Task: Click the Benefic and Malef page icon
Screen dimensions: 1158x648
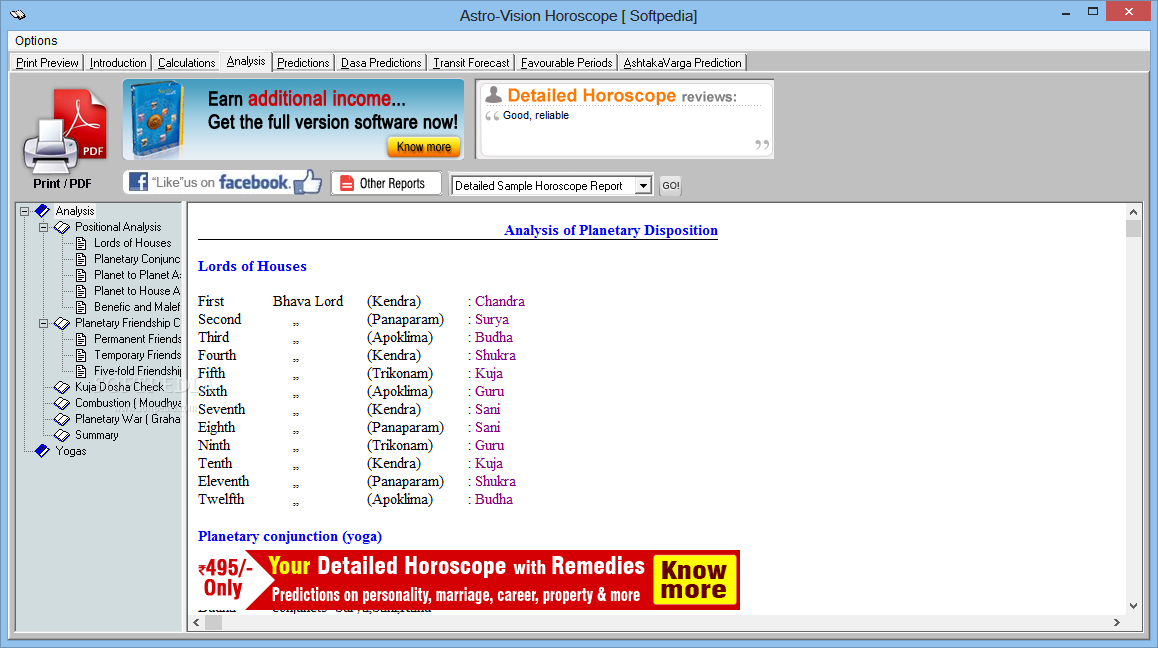Action: [x=81, y=307]
